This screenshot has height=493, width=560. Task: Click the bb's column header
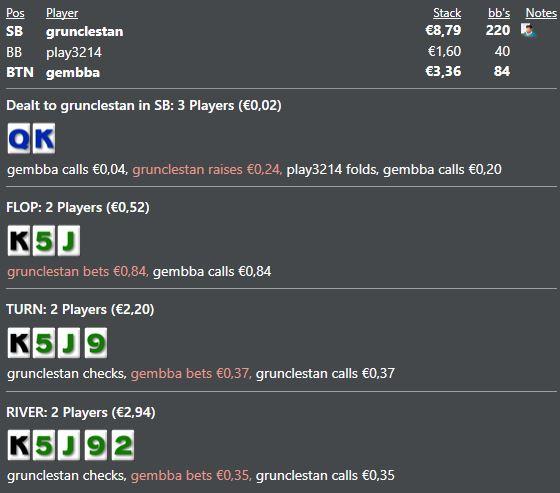(x=499, y=13)
